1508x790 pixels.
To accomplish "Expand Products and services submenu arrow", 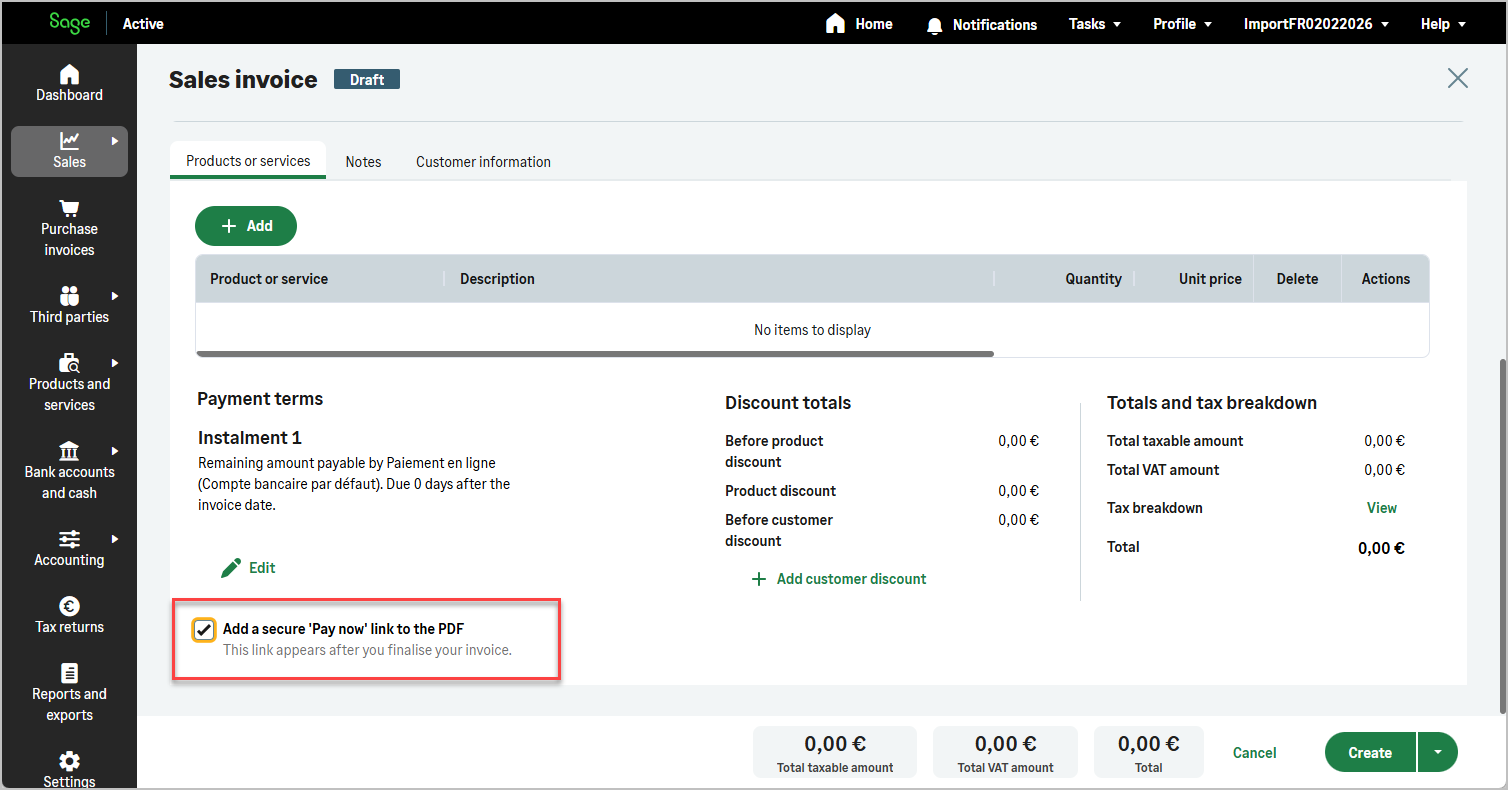I will pyautogui.click(x=115, y=363).
